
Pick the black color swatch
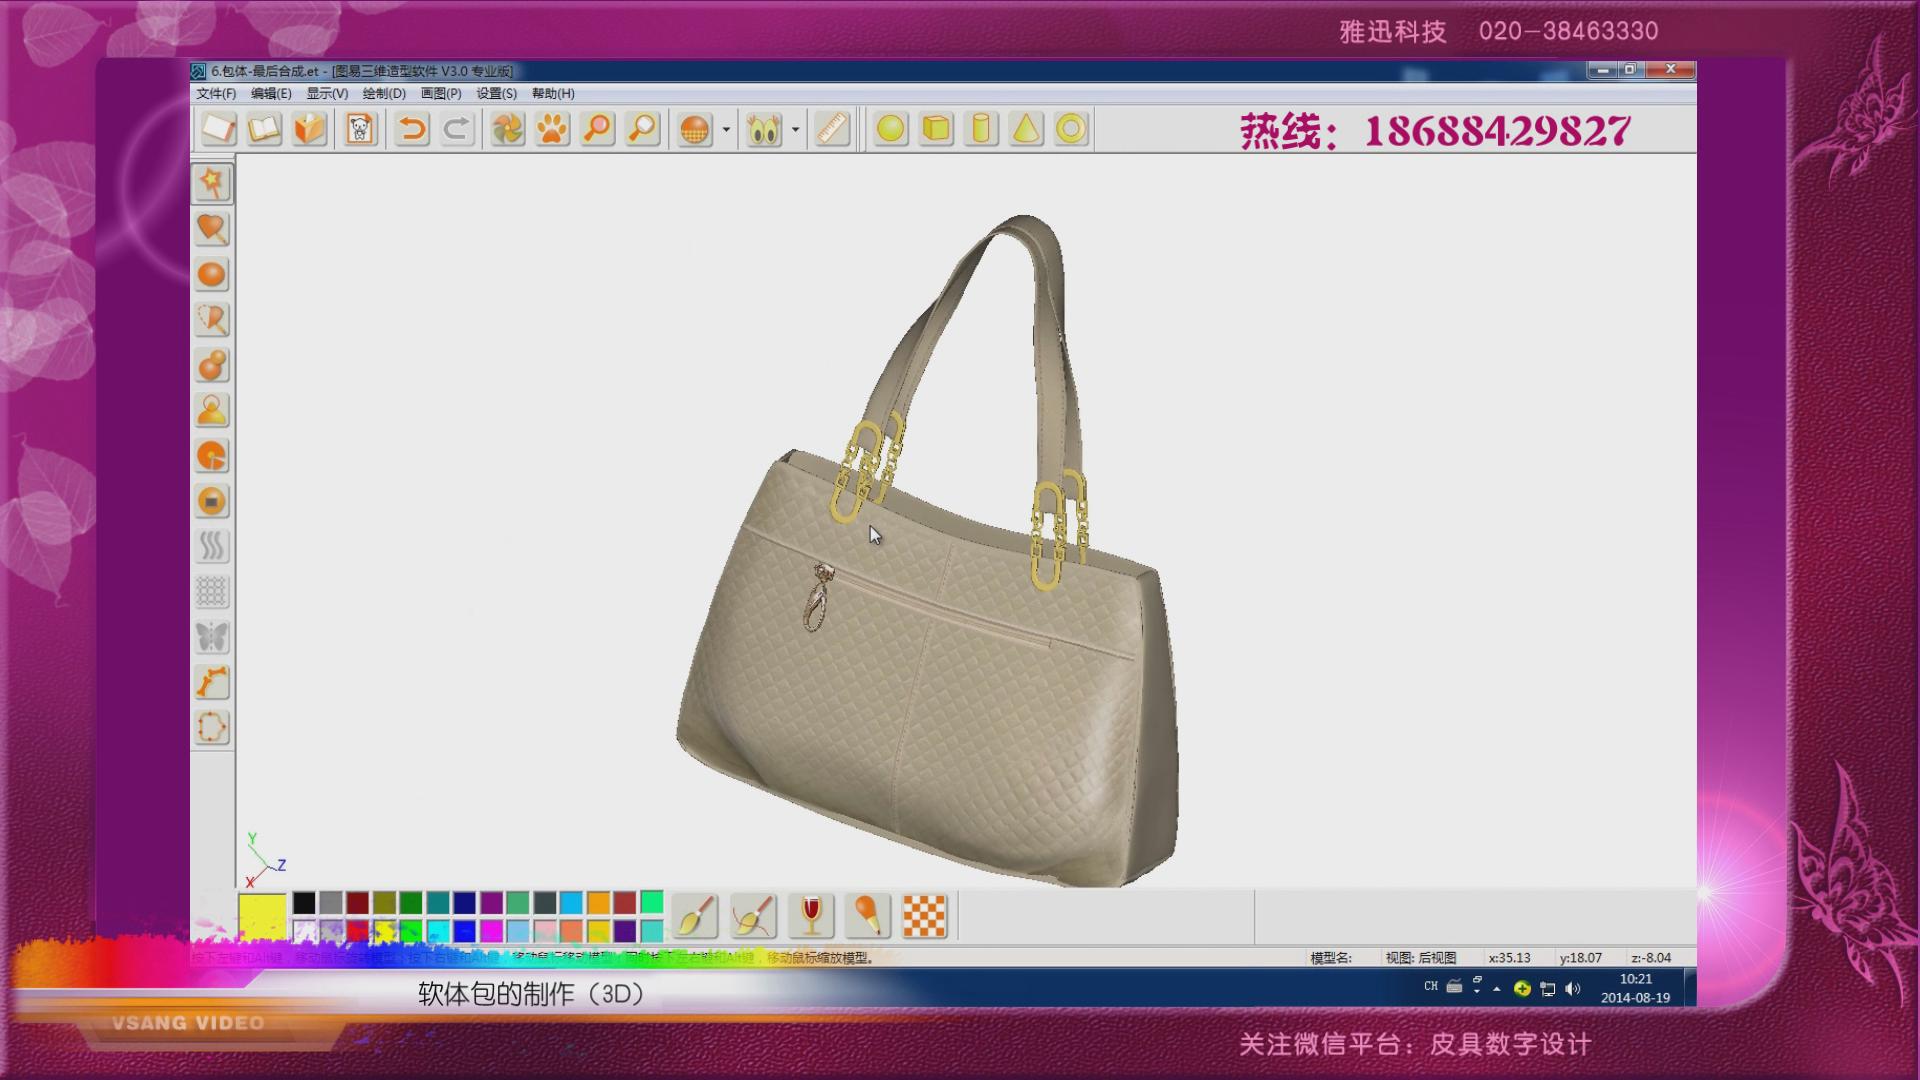(304, 903)
